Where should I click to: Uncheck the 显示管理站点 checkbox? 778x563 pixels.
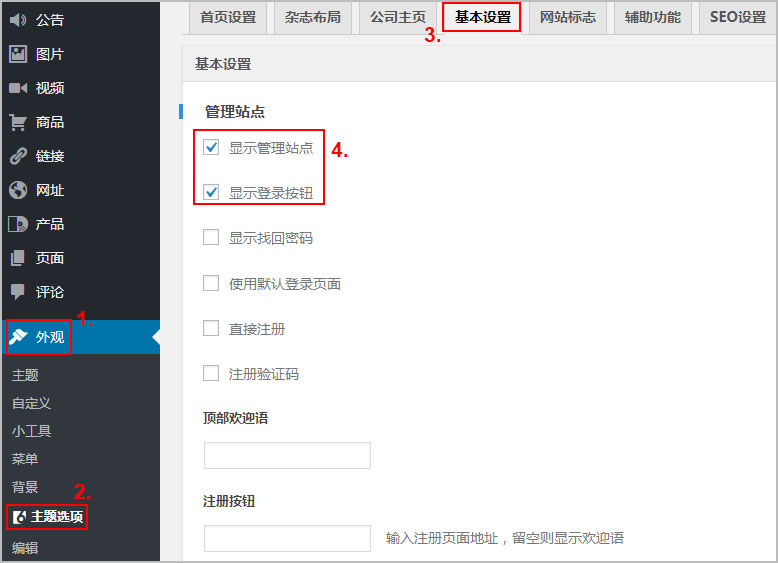pos(211,147)
